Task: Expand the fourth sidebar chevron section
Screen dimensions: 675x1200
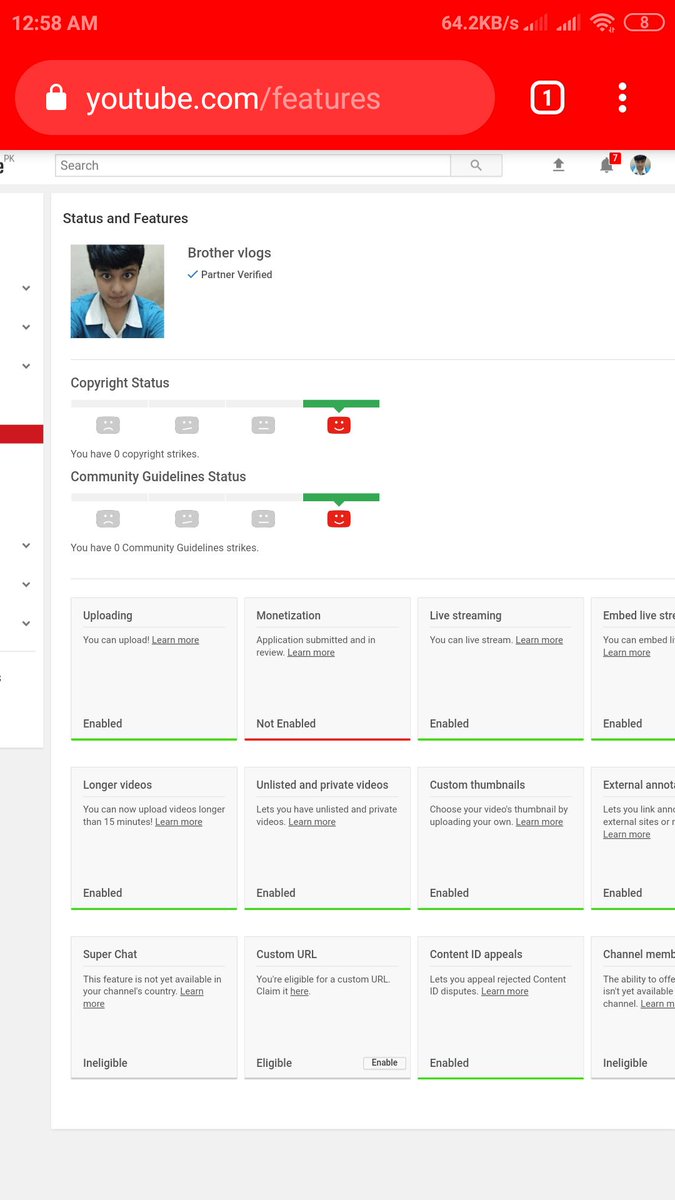Action: pyautogui.click(x=26, y=546)
